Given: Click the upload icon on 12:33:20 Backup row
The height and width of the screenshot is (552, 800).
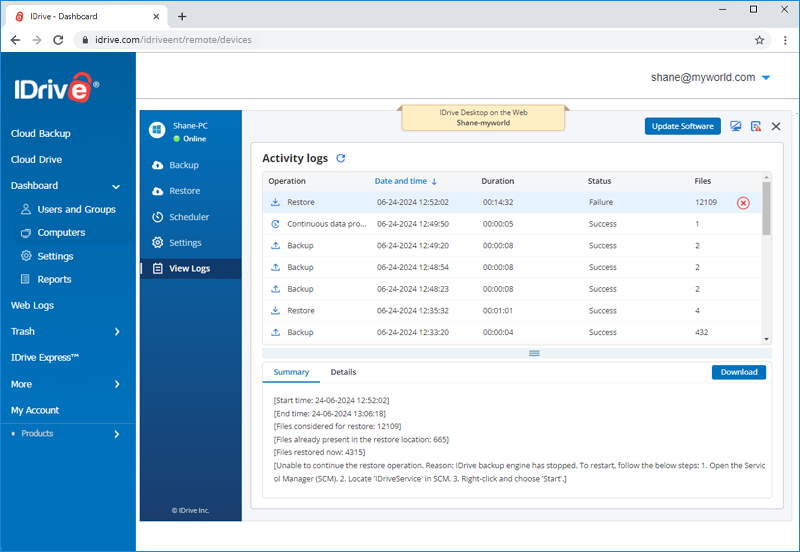Looking at the screenshot, I should [x=275, y=332].
